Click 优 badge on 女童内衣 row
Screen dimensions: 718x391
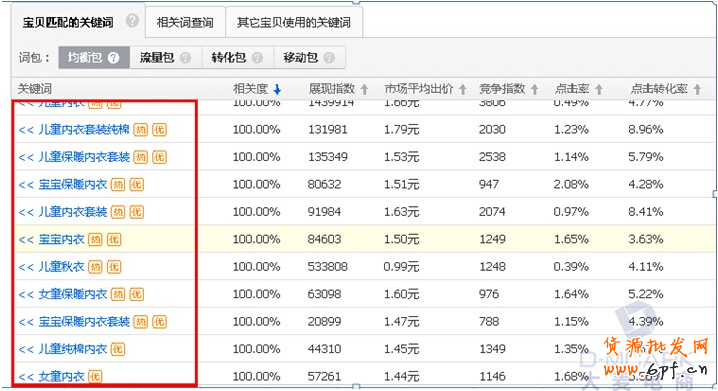pyautogui.click(x=95, y=377)
